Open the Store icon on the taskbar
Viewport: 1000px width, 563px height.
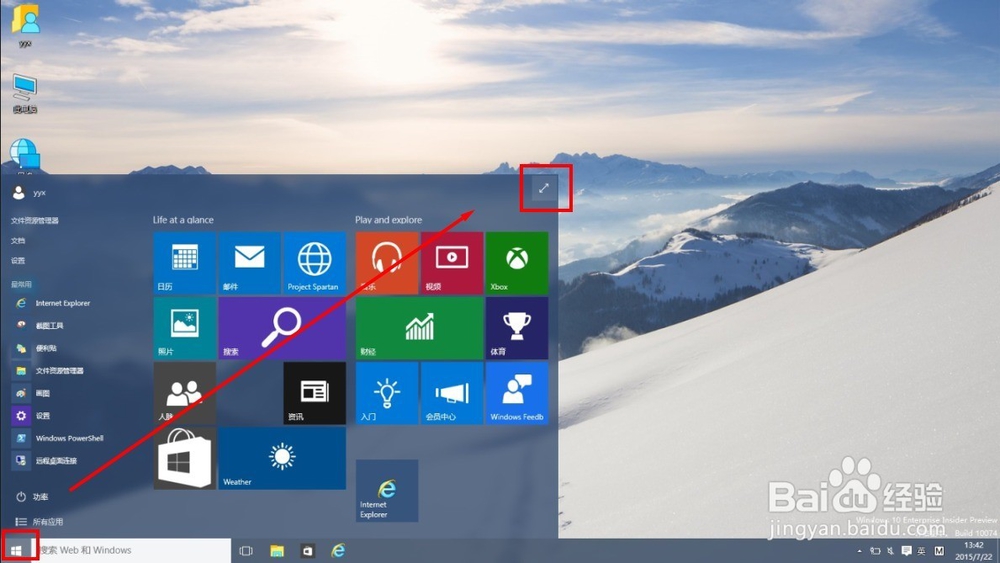(307, 551)
